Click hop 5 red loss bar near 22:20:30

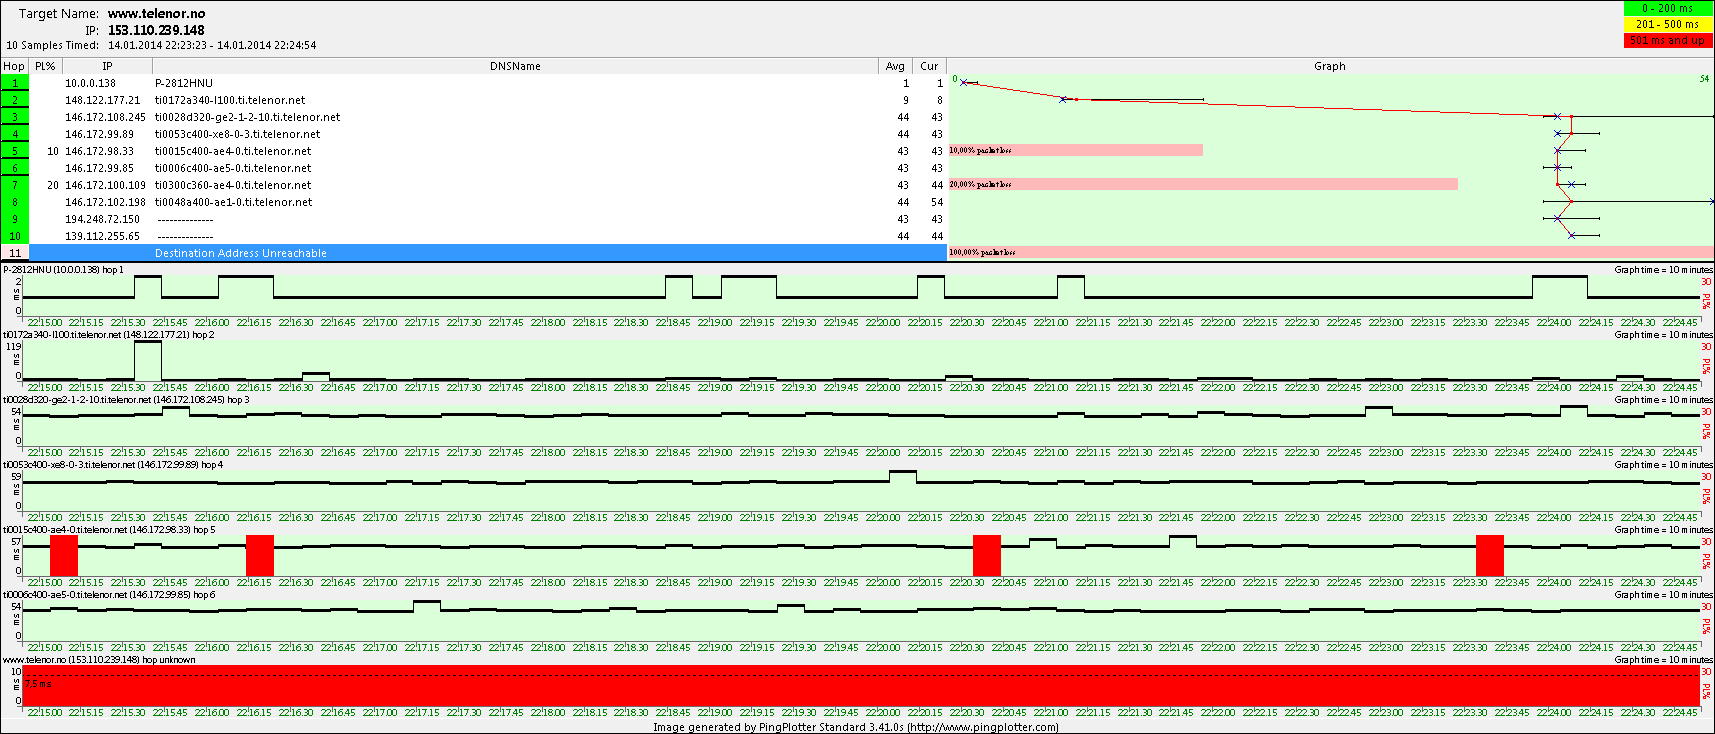coord(987,556)
